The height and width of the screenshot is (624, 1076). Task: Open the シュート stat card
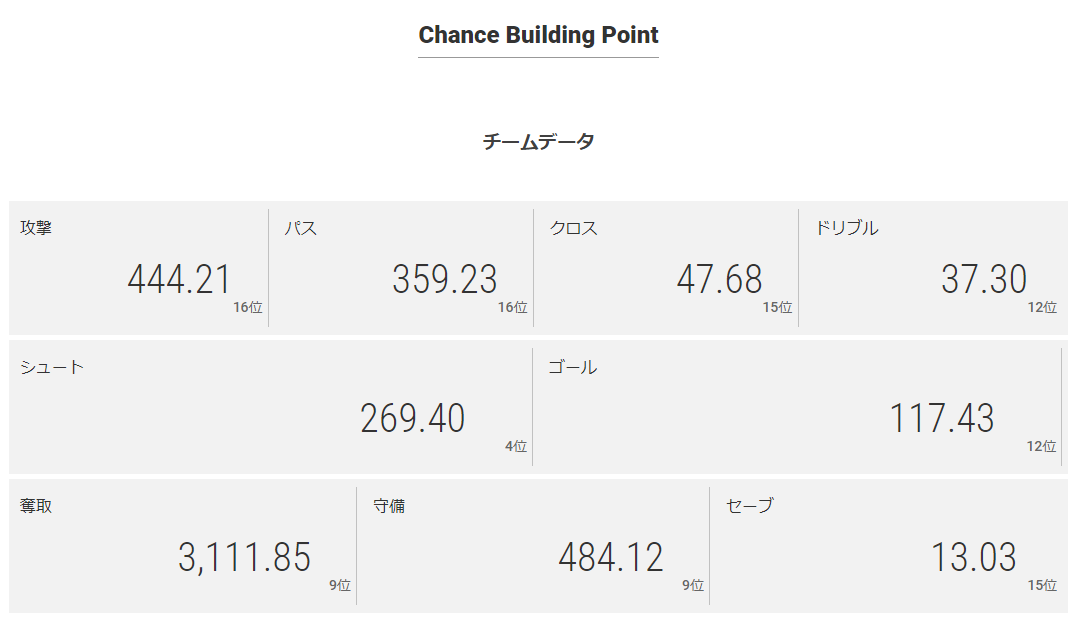(x=271, y=406)
